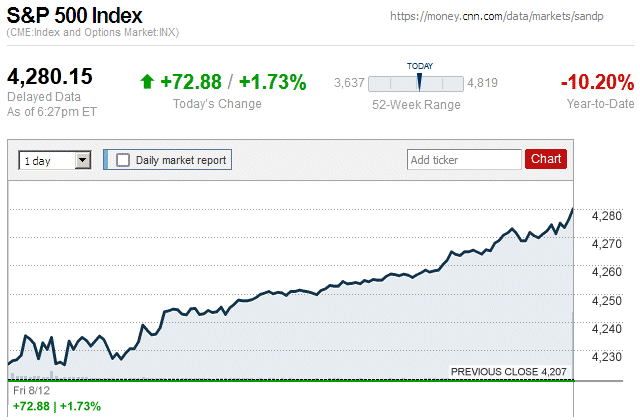Click the 4,250 y-axis gridline label
The height and width of the screenshot is (420, 640).
coord(607,301)
